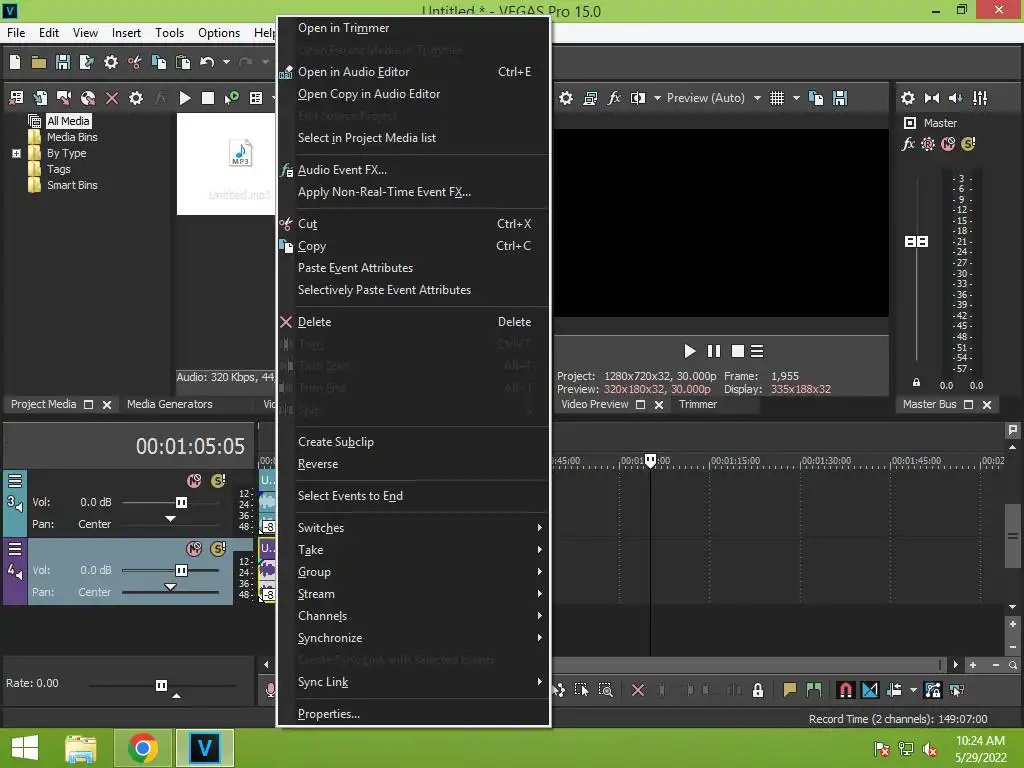
Task: Open the Undo history dropdown arrow
Action: 226,62
